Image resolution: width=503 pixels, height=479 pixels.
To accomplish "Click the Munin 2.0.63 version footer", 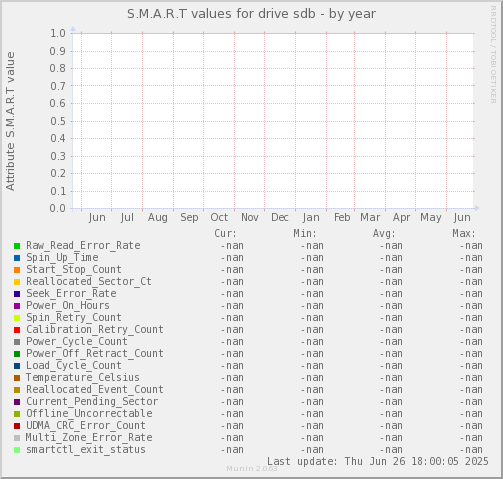I will (252, 469).
